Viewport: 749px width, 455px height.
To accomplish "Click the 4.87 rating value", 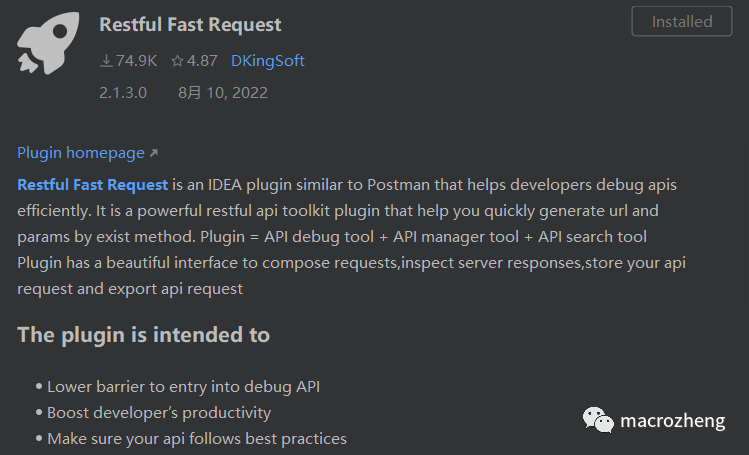I will [202, 61].
